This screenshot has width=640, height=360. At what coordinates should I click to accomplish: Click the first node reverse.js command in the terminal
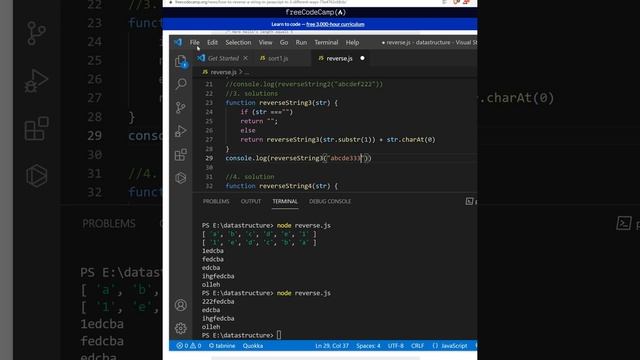[x=304, y=225]
